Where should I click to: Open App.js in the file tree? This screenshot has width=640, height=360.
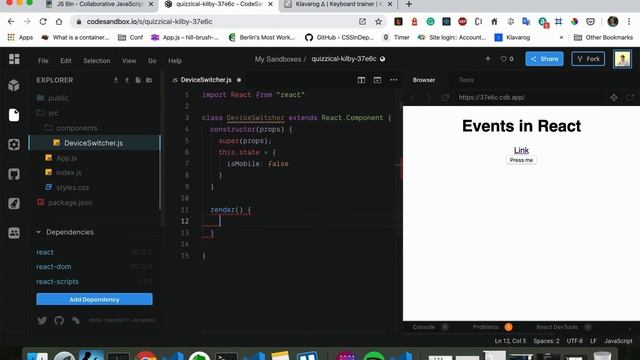click(x=67, y=158)
